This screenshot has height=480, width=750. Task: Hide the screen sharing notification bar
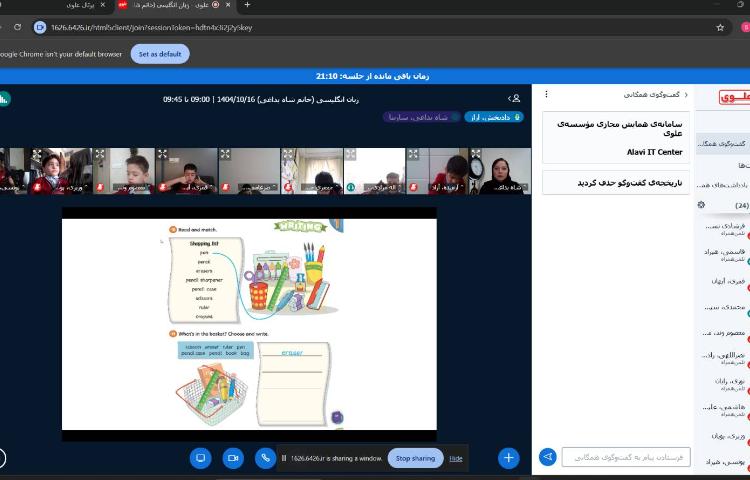[456, 458]
